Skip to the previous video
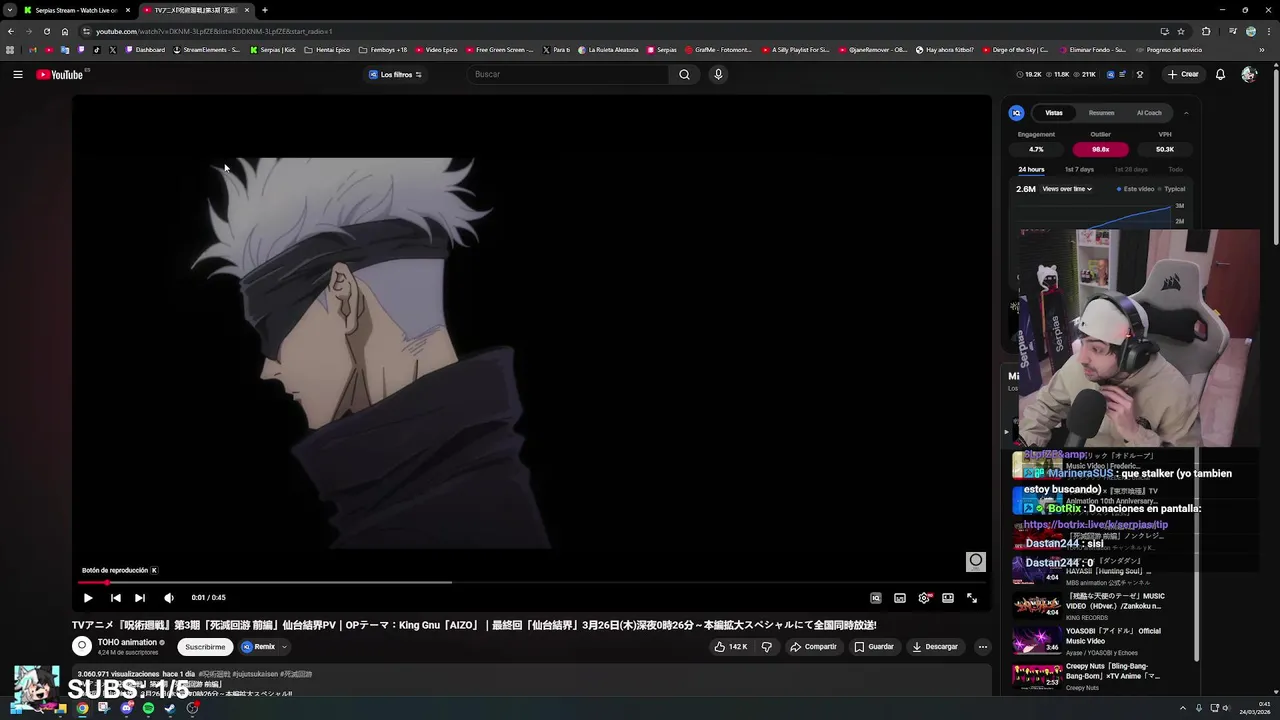 (115, 598)
